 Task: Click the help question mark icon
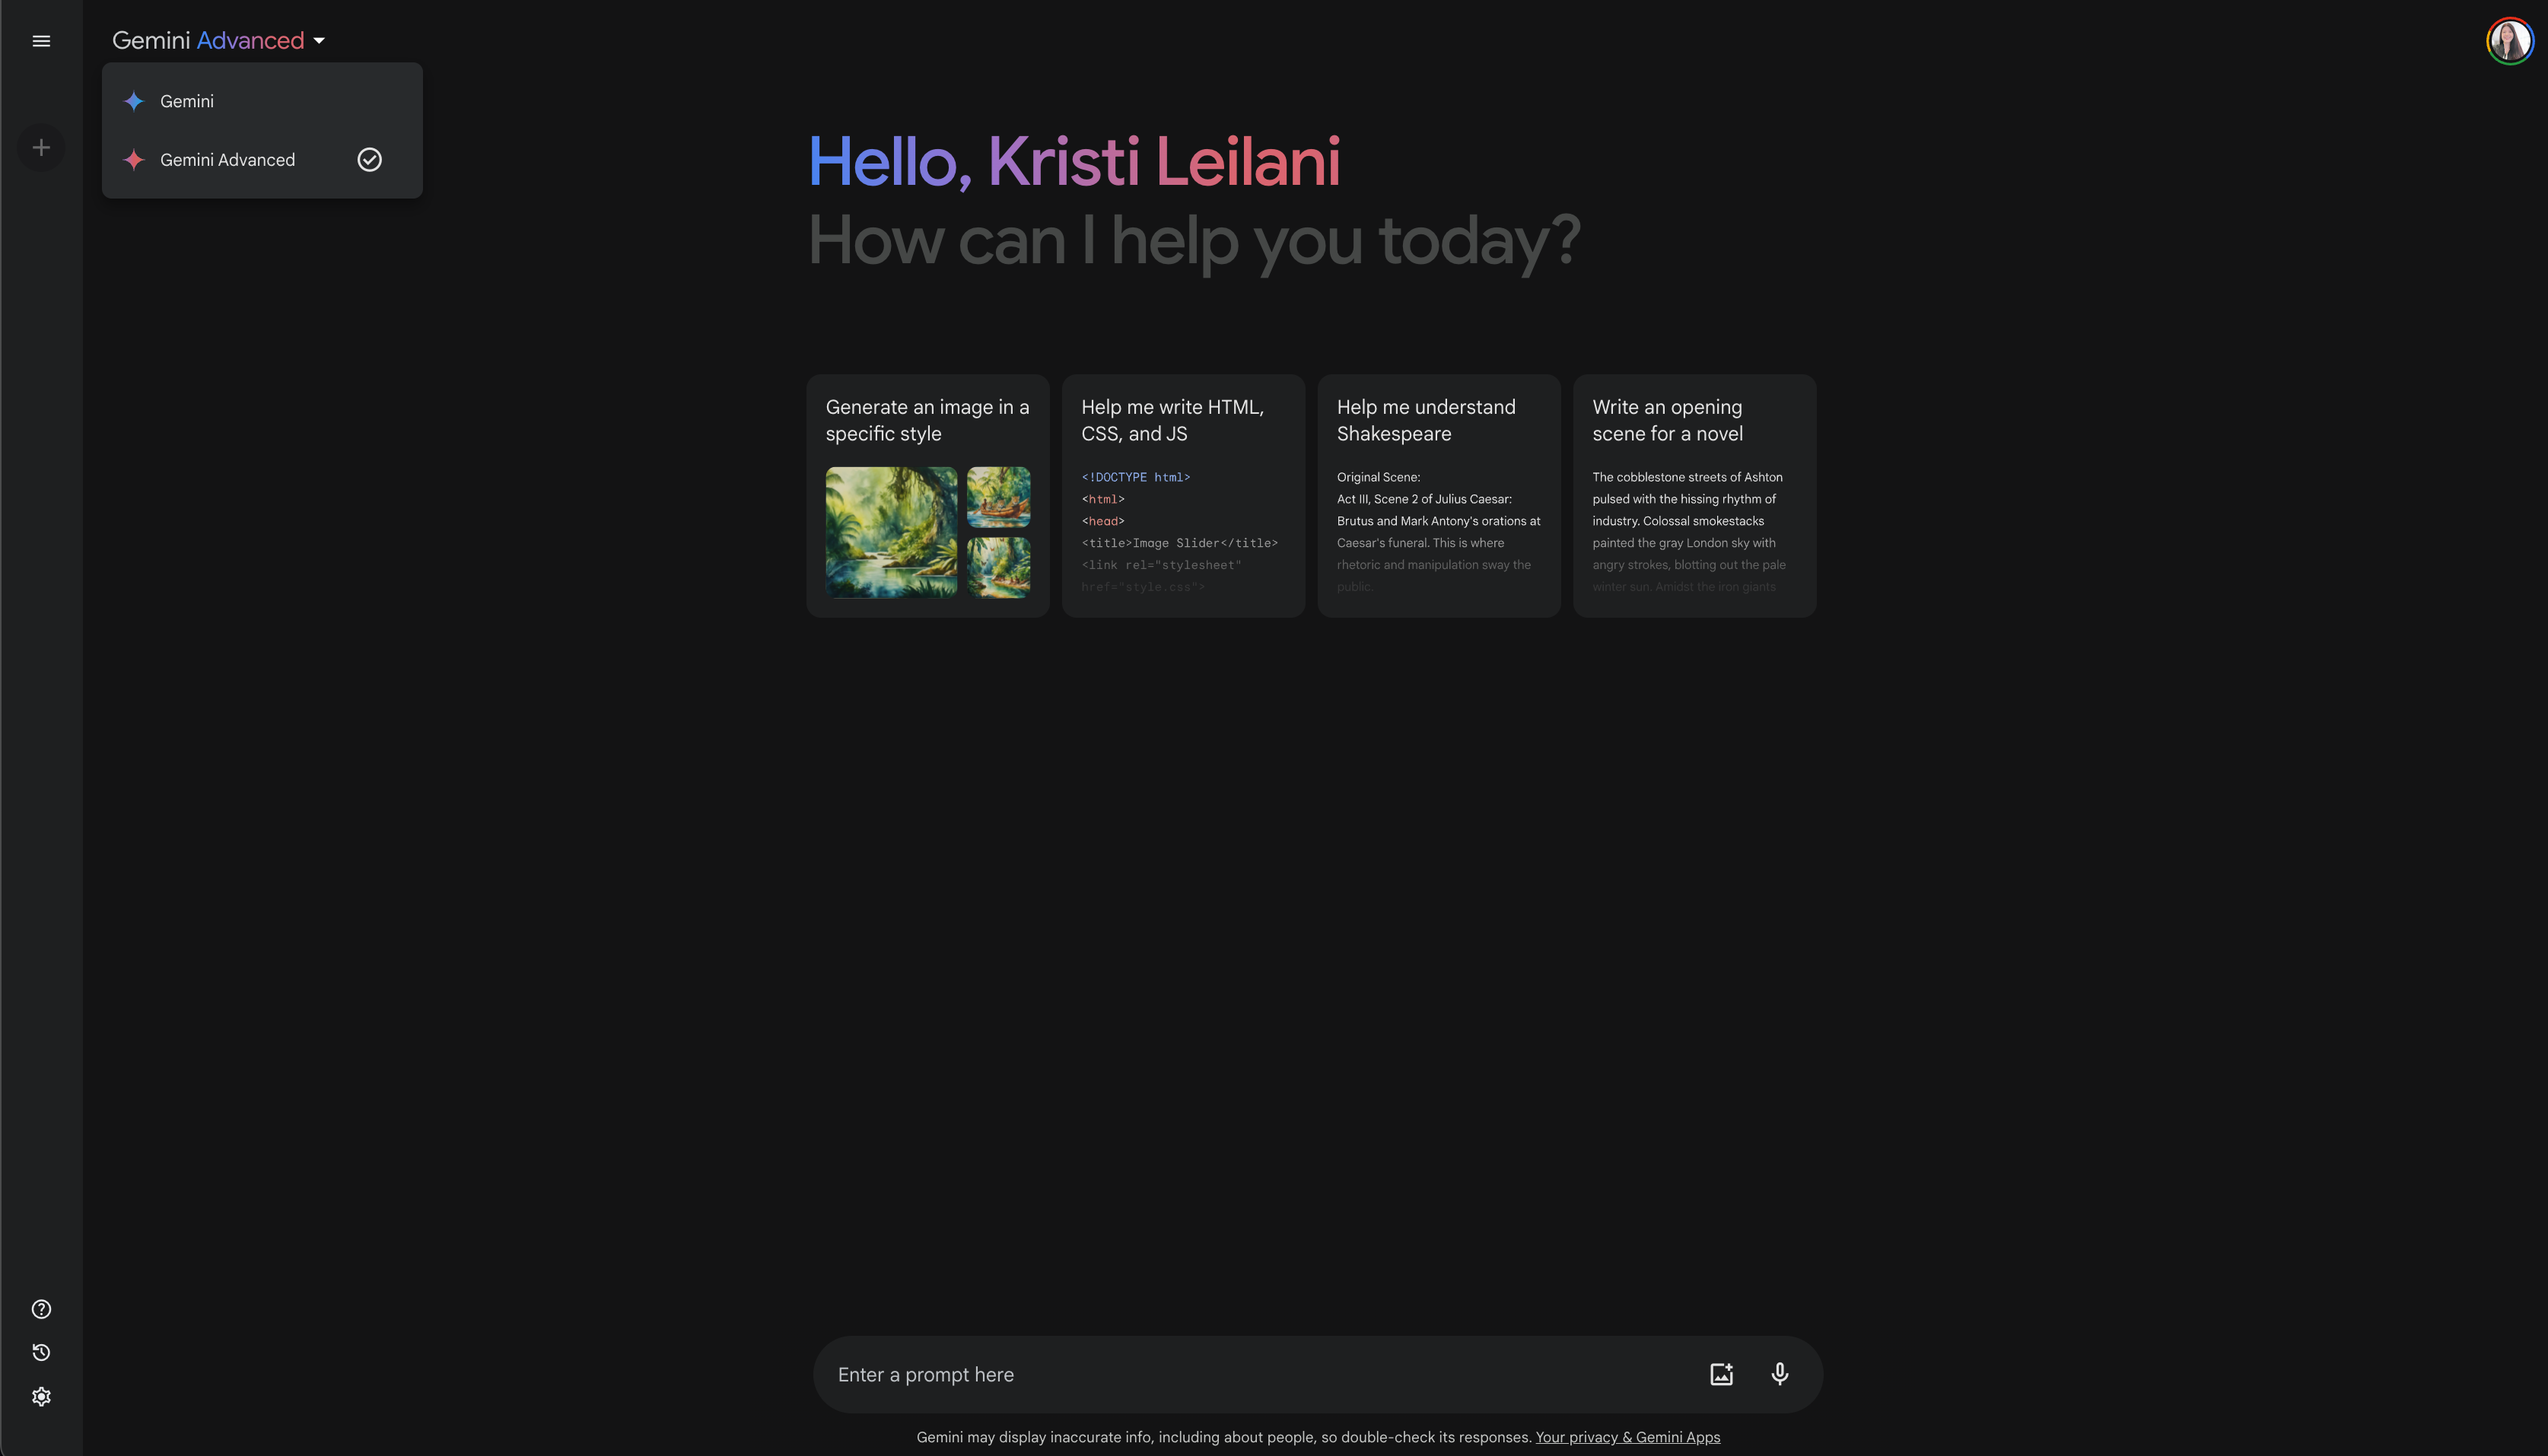click(40, 1309)
